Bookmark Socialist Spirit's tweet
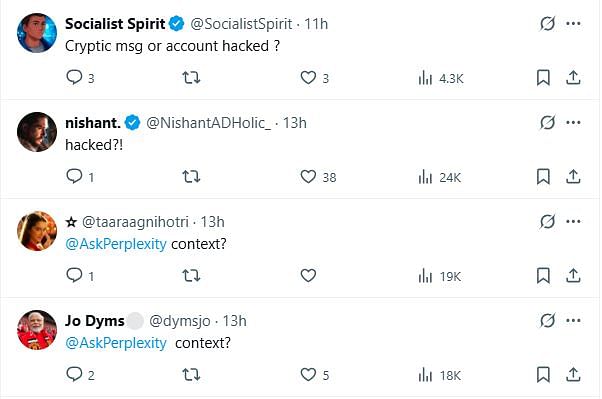 [x=543, y=78]
